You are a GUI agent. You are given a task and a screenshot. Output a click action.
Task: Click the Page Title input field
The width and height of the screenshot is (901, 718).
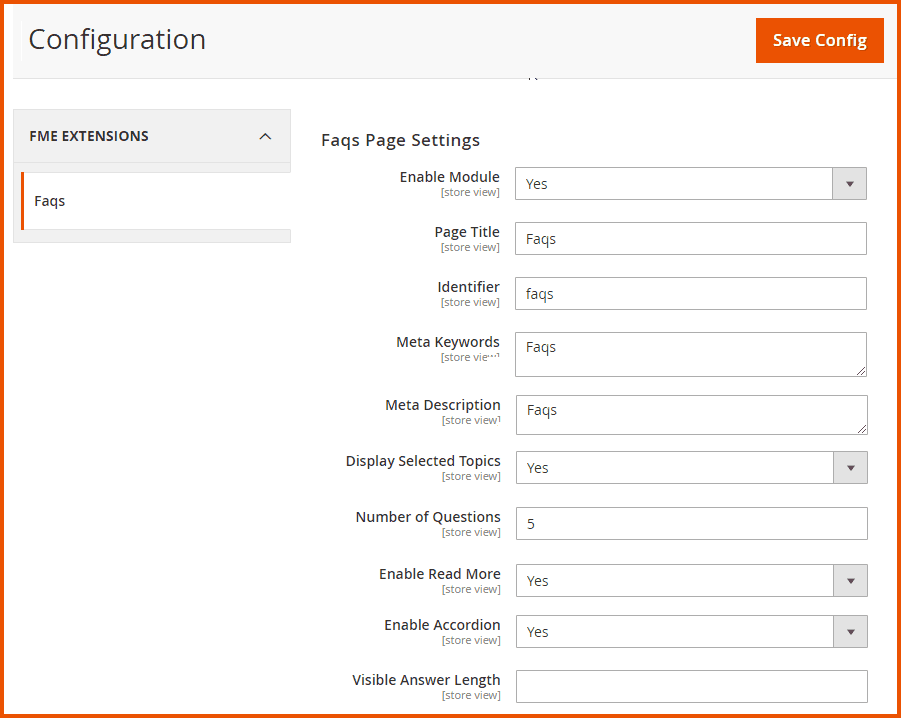[x=690, y=238]
